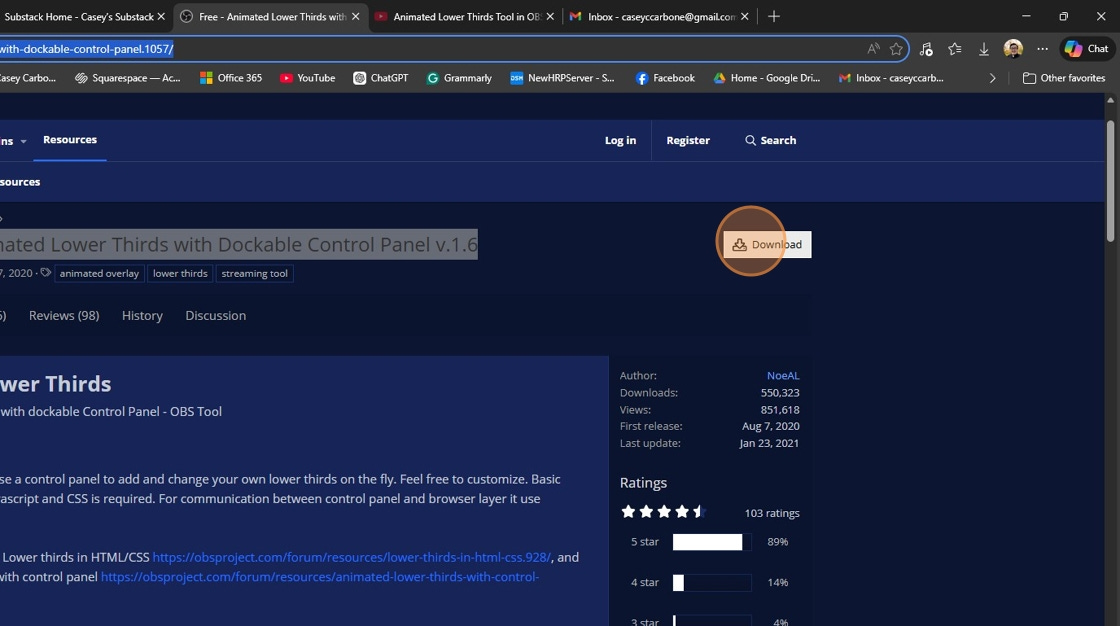1120x626 pixels.
Task: Close the Free Animated Lower Thirds tab
Action: 356,16
